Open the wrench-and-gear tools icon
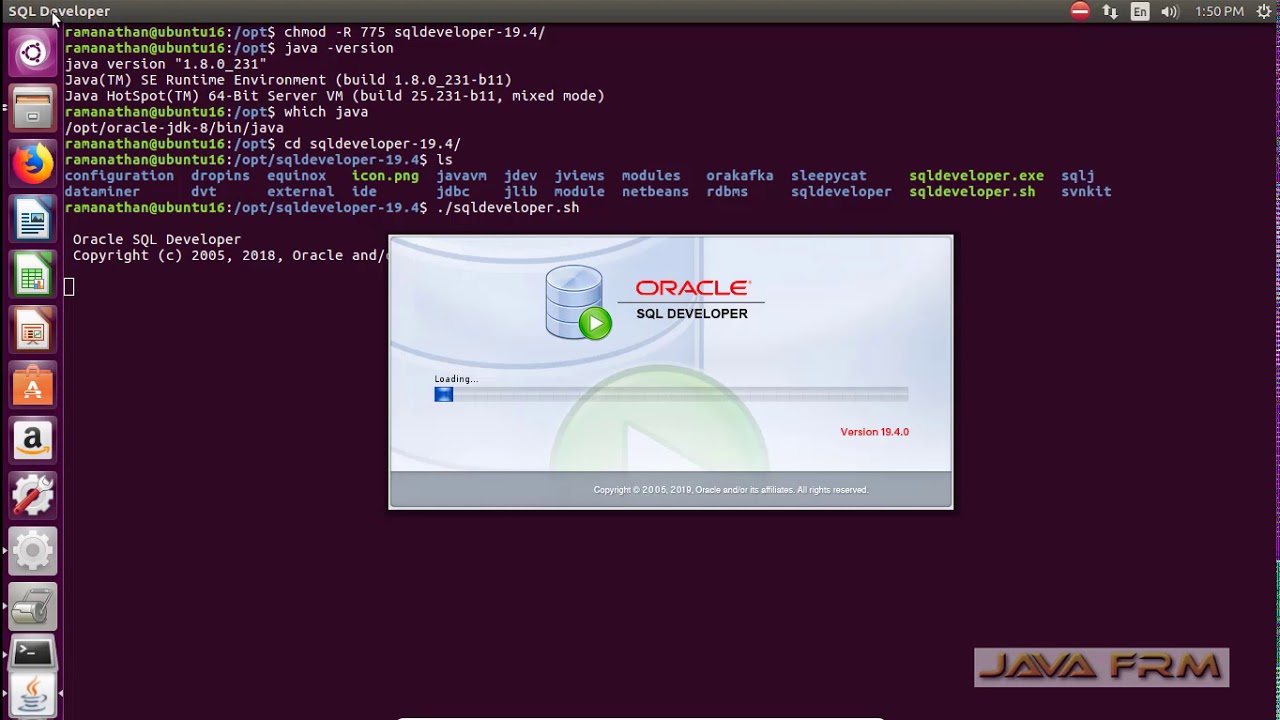This screenshot has width=1280, height=720. pyautogui.click(x=32, y=494)
